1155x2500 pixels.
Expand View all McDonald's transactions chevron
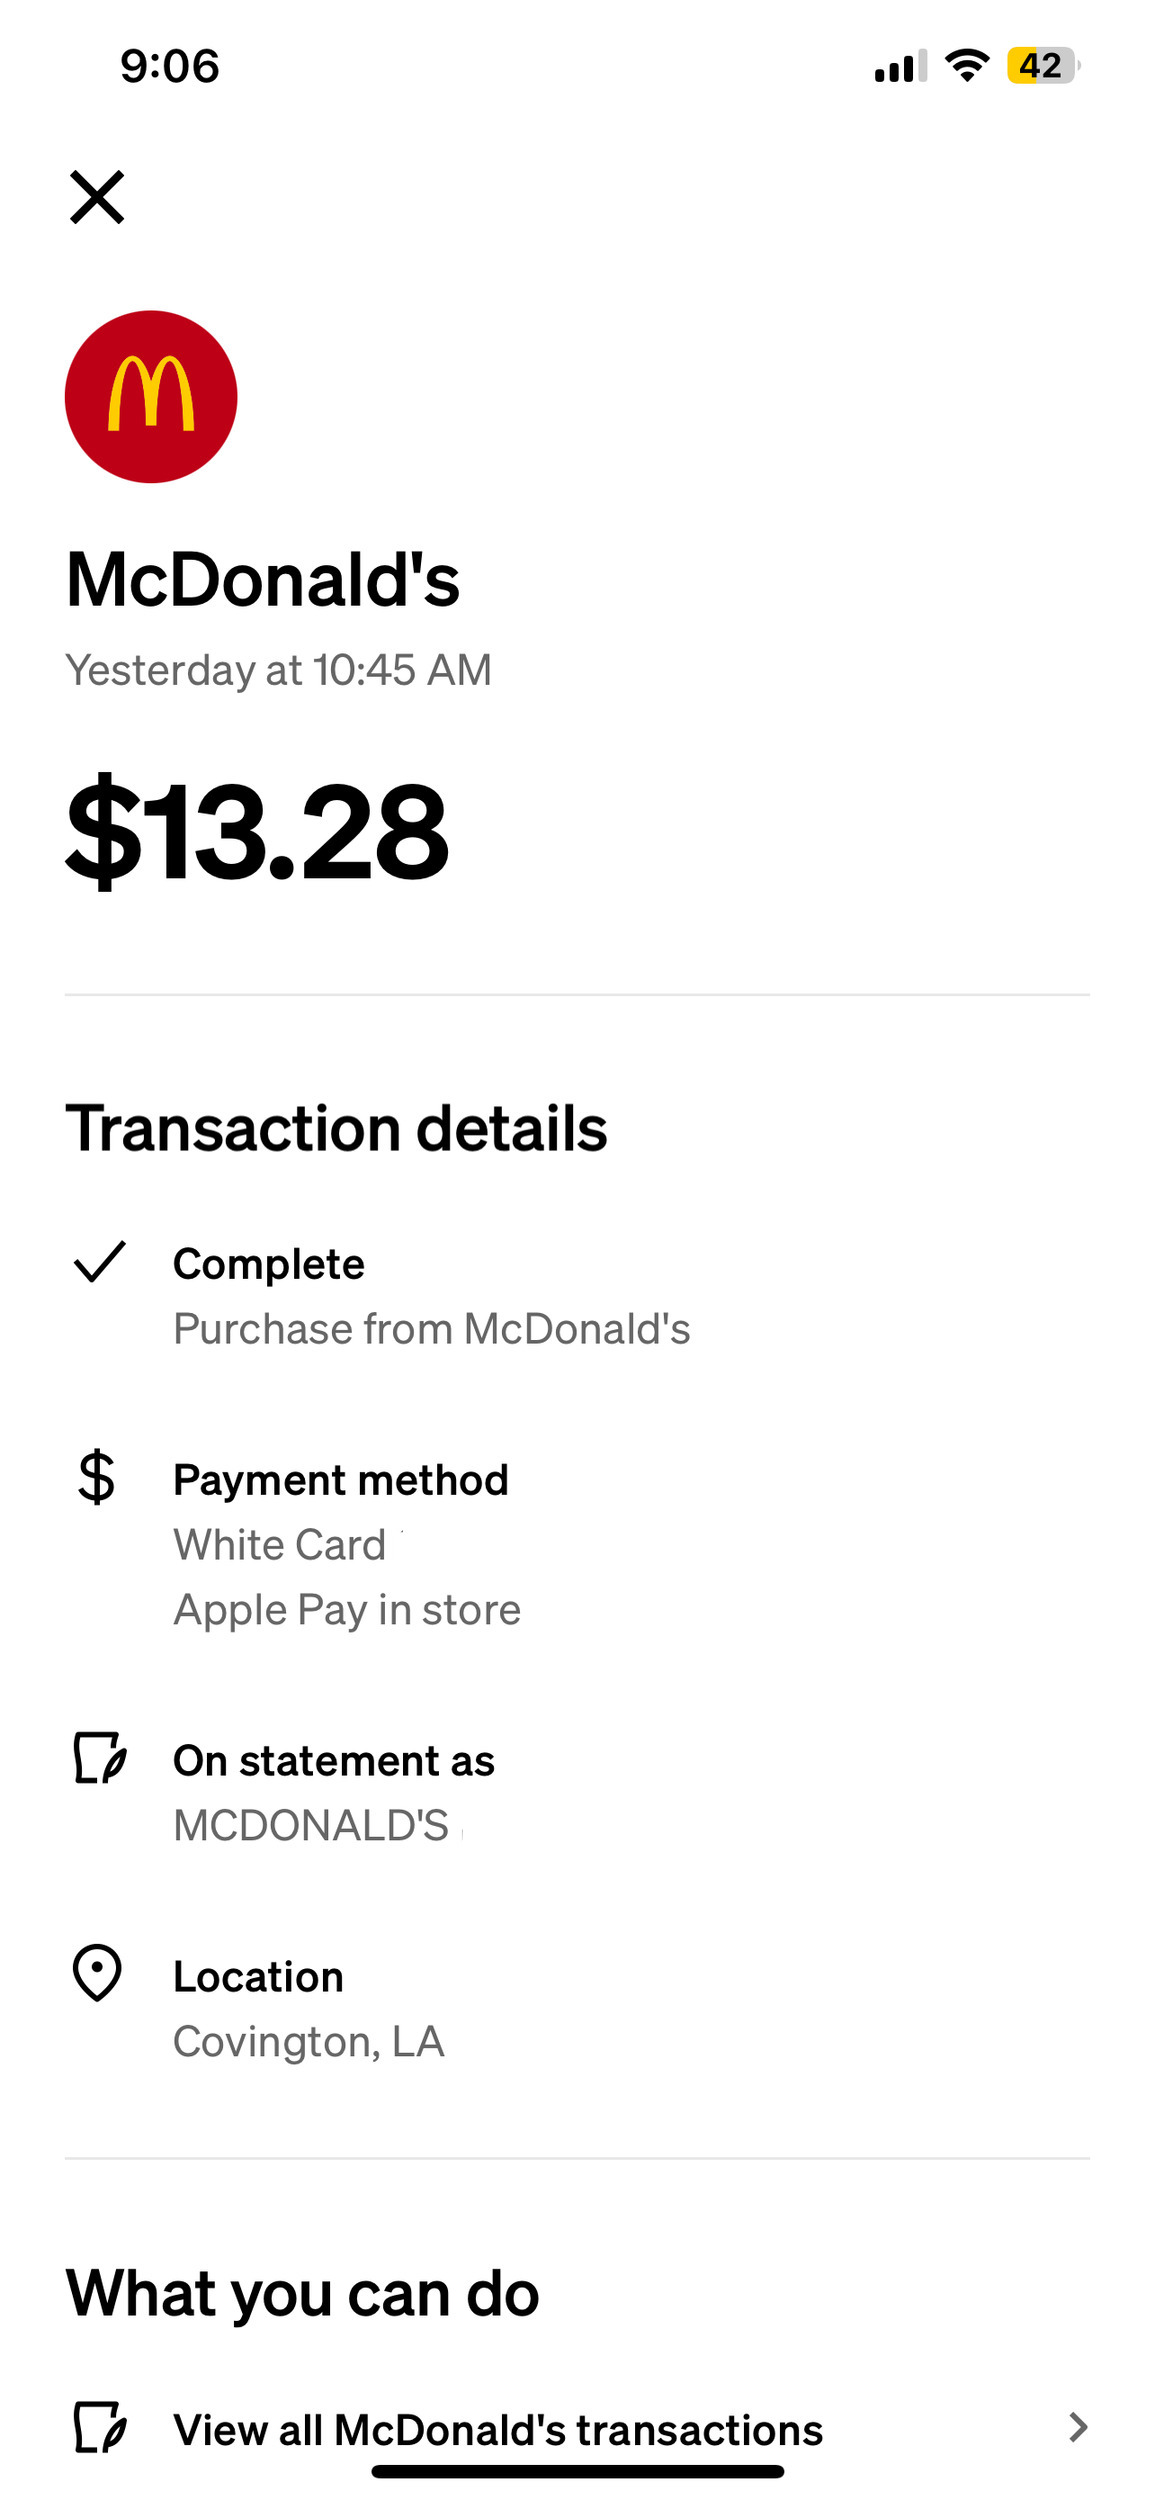click(x=1077, y=2428)
